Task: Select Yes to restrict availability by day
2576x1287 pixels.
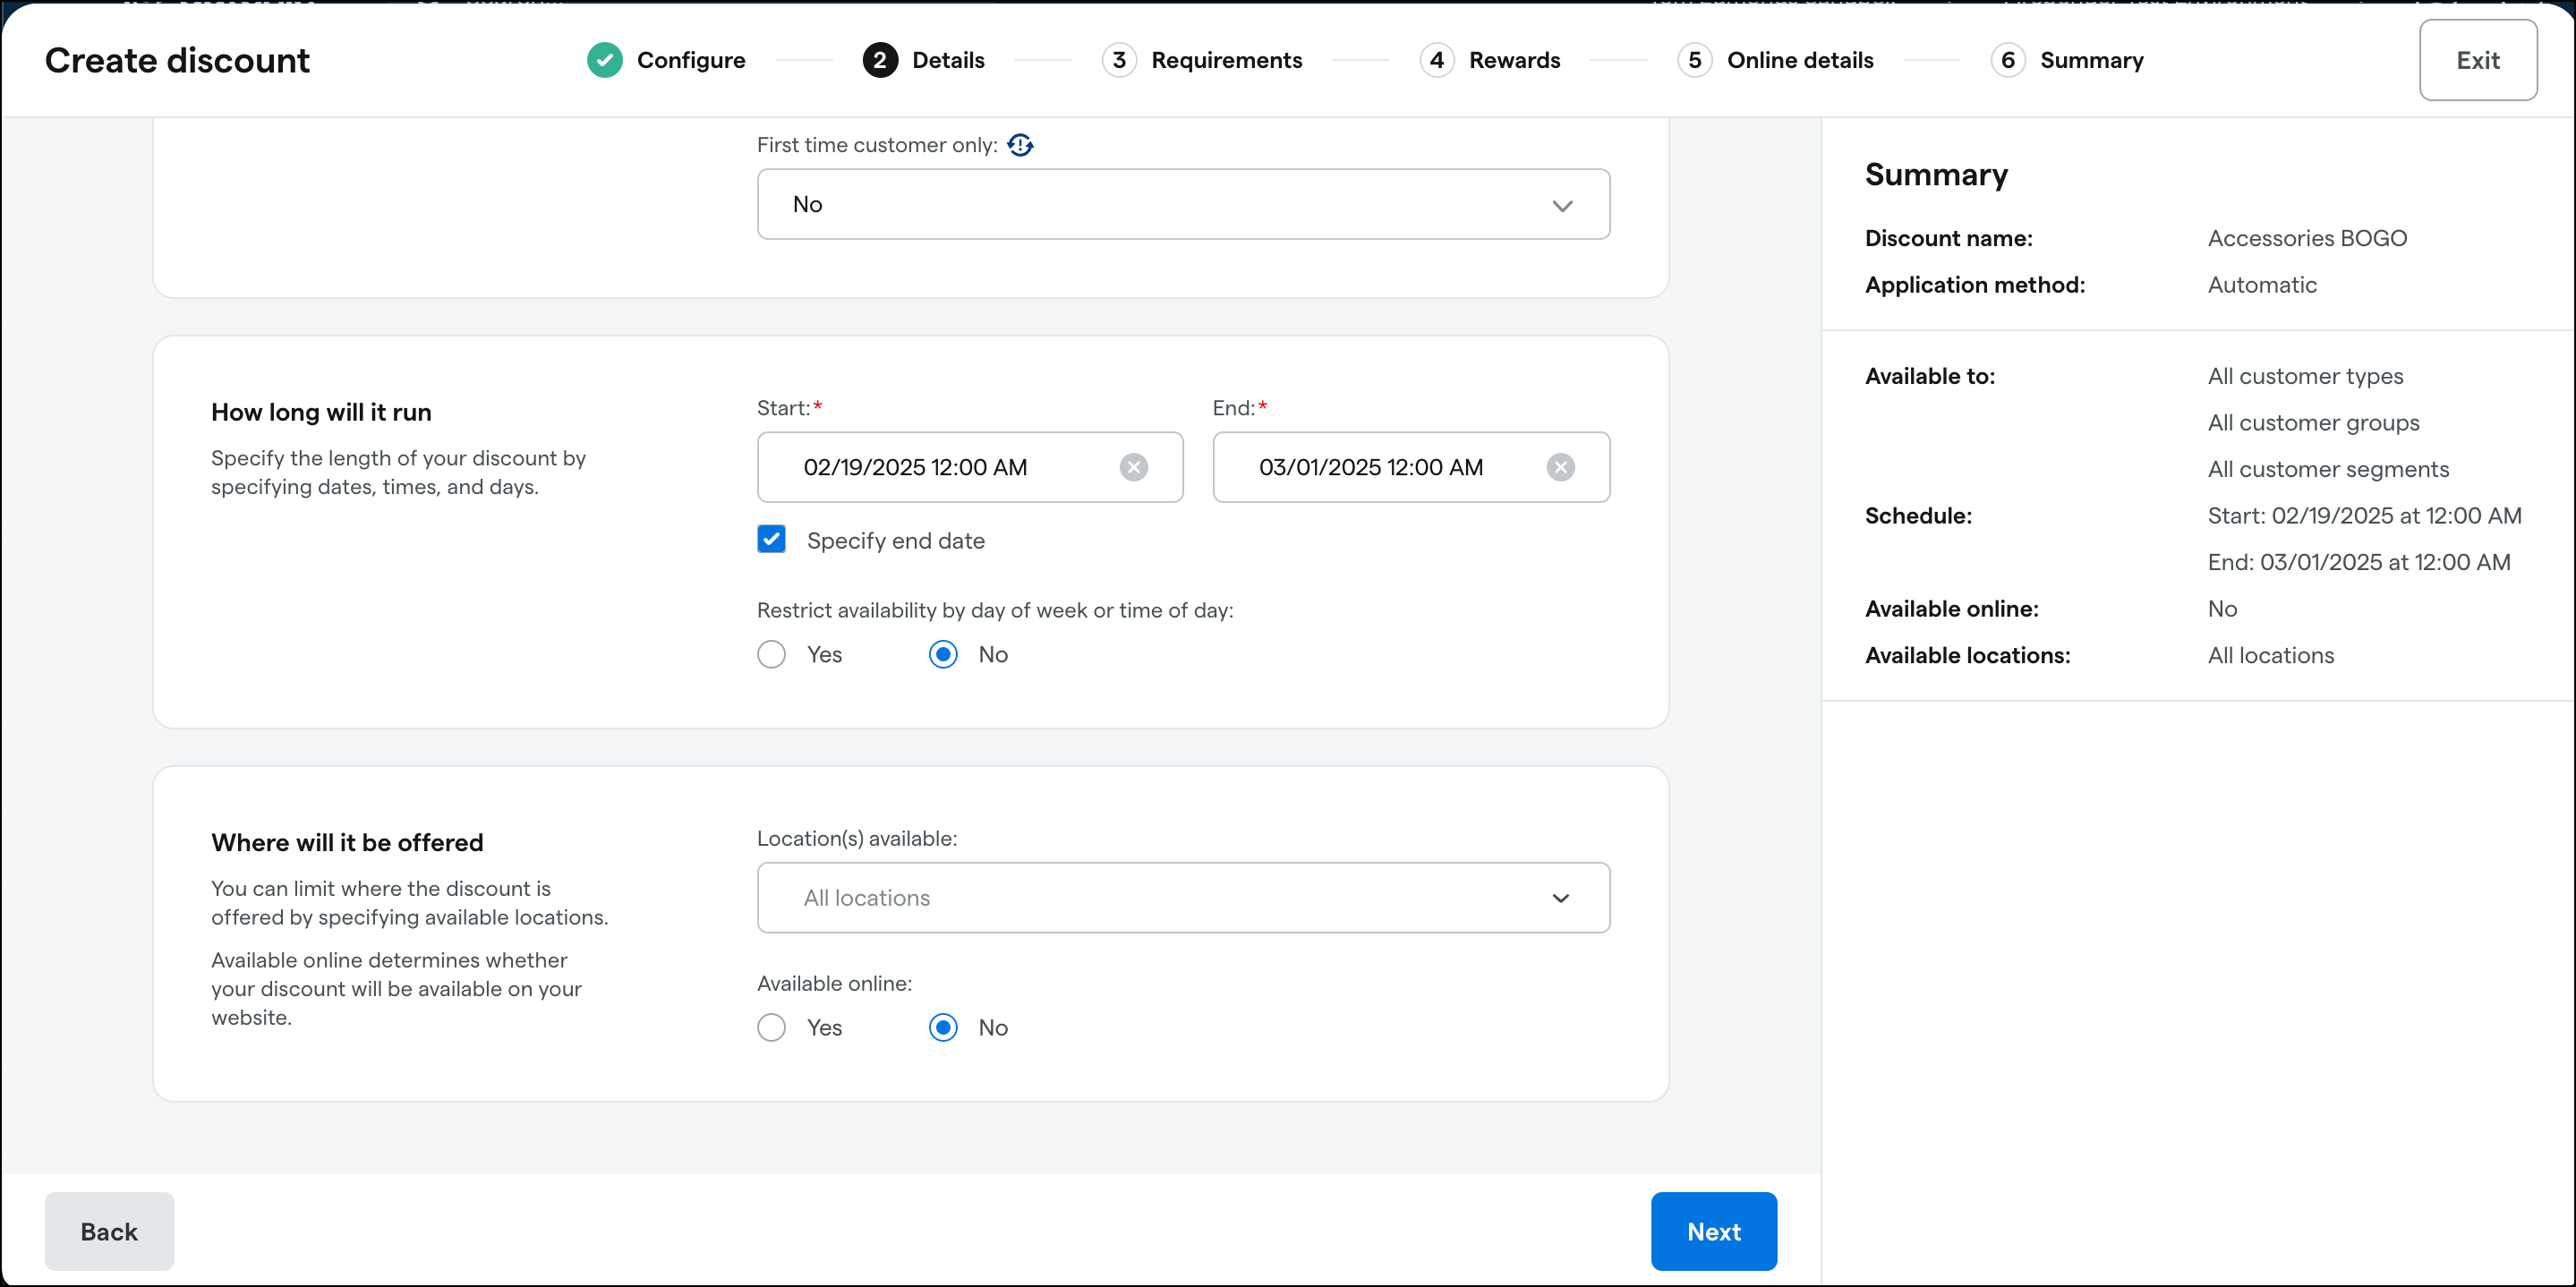Action: coord(771,654)
